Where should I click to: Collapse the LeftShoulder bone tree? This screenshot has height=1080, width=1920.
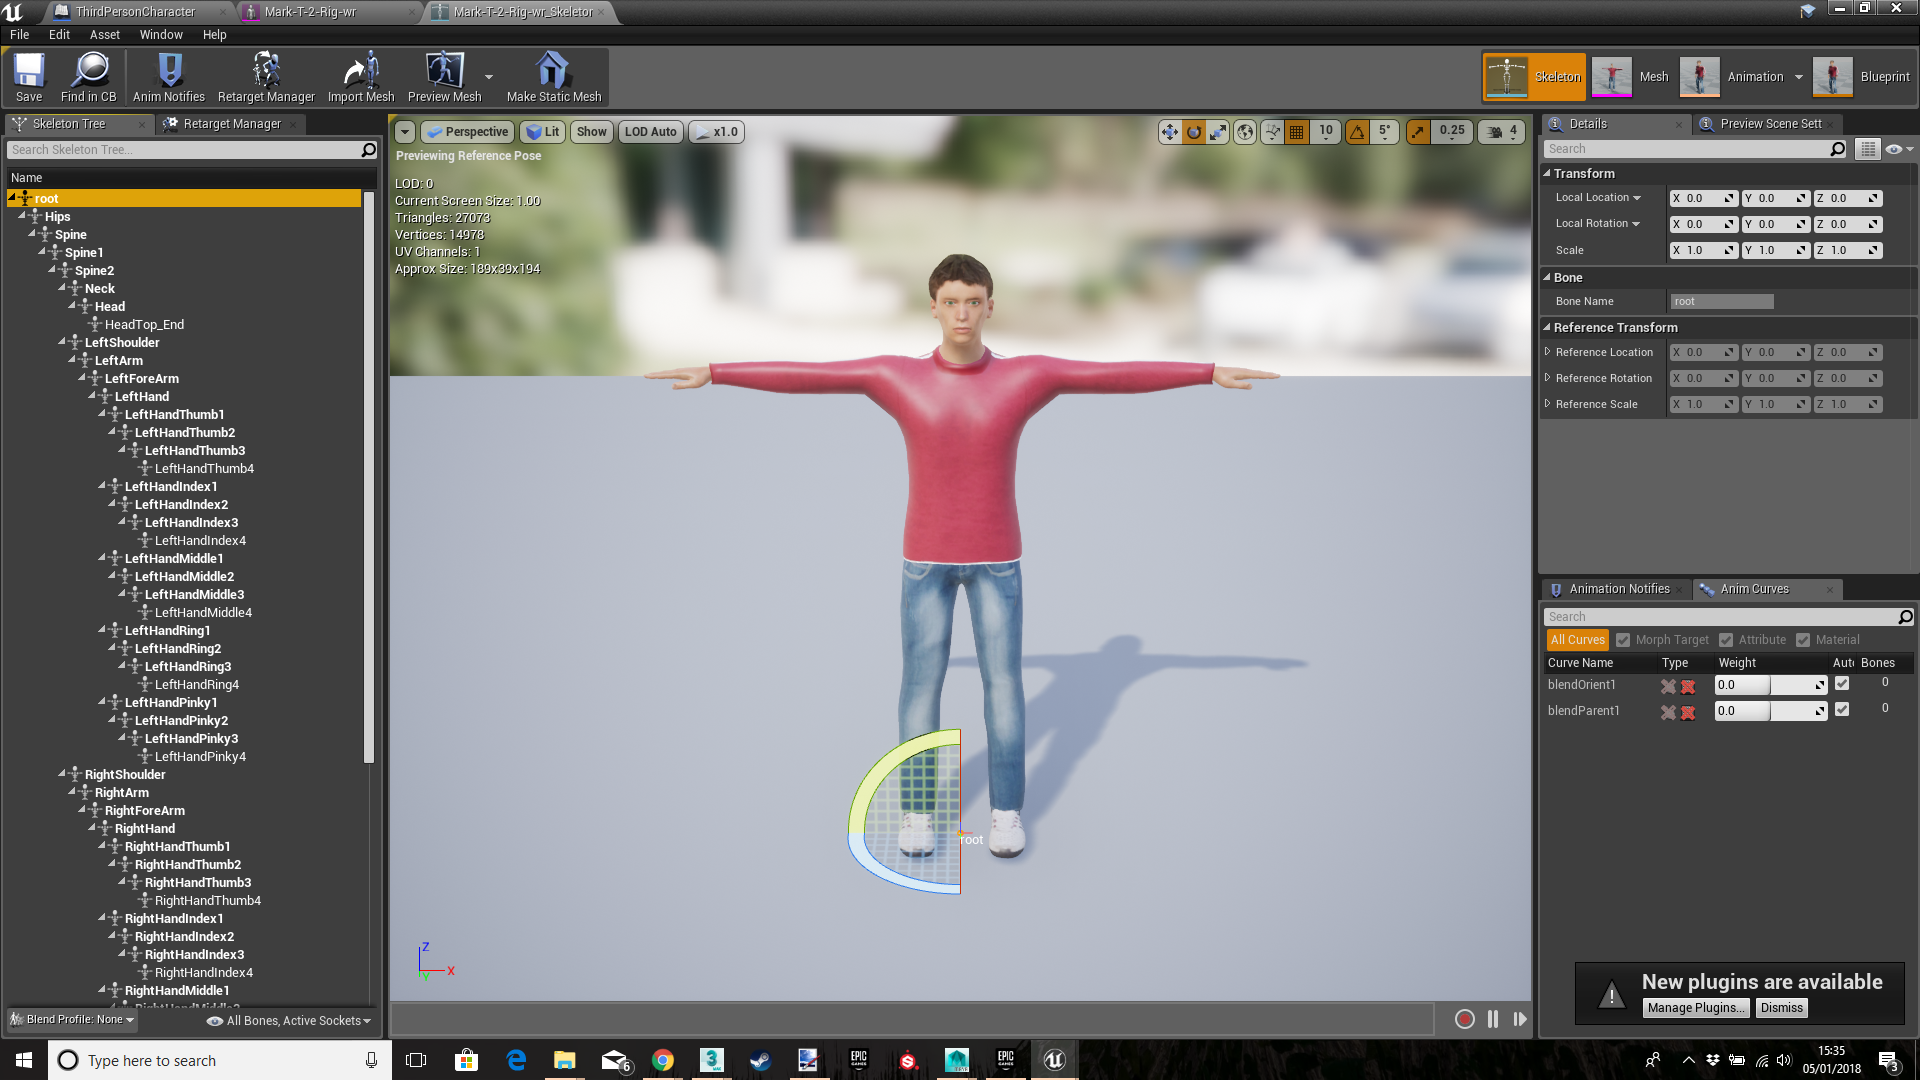(62, 342)
